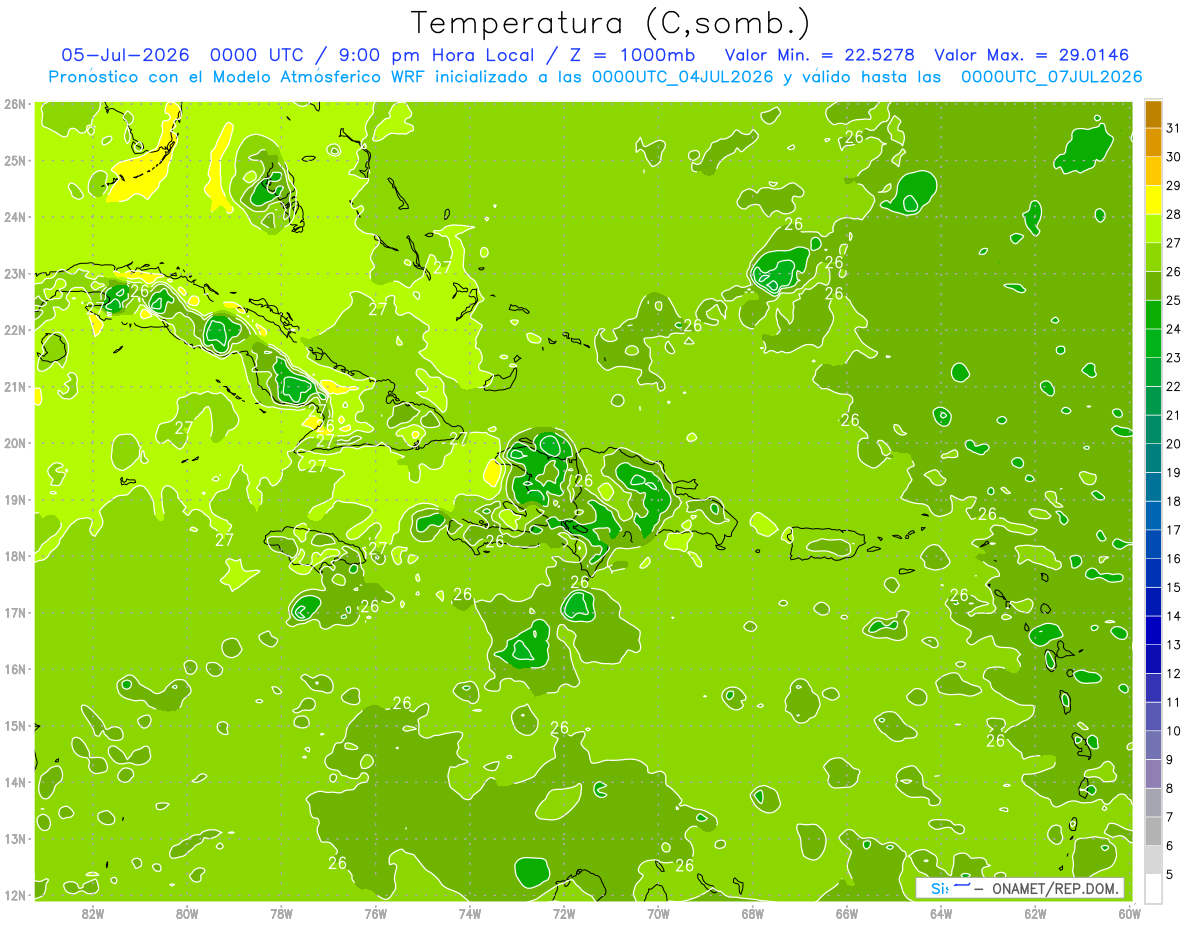Viewport: 1200px width, 927px height.
Task: Click the '21N' latitude axis label
Action: [x=14, y=386]
